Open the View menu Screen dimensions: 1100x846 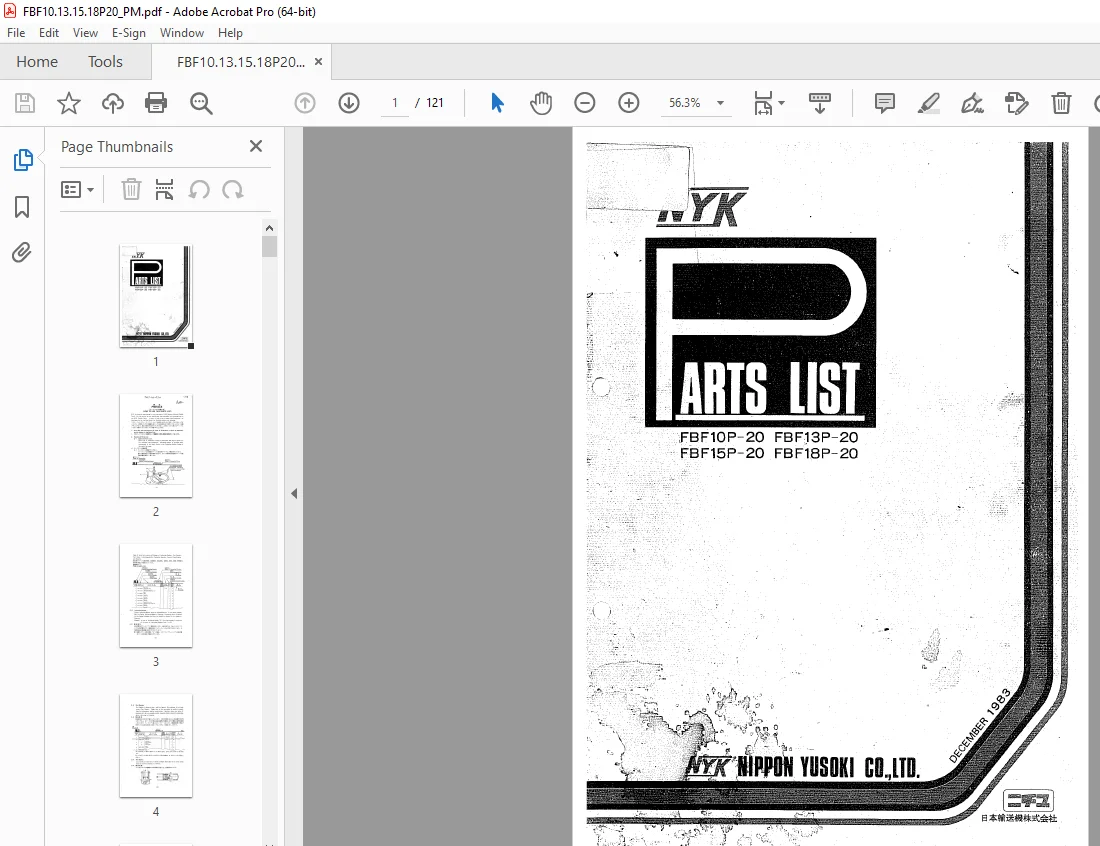click(x=85, y=33)
